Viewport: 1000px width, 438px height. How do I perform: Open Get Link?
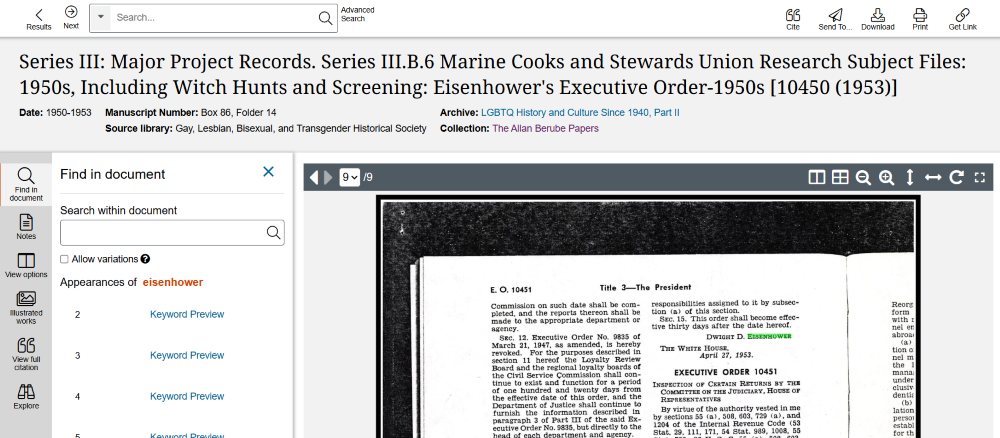962,18
